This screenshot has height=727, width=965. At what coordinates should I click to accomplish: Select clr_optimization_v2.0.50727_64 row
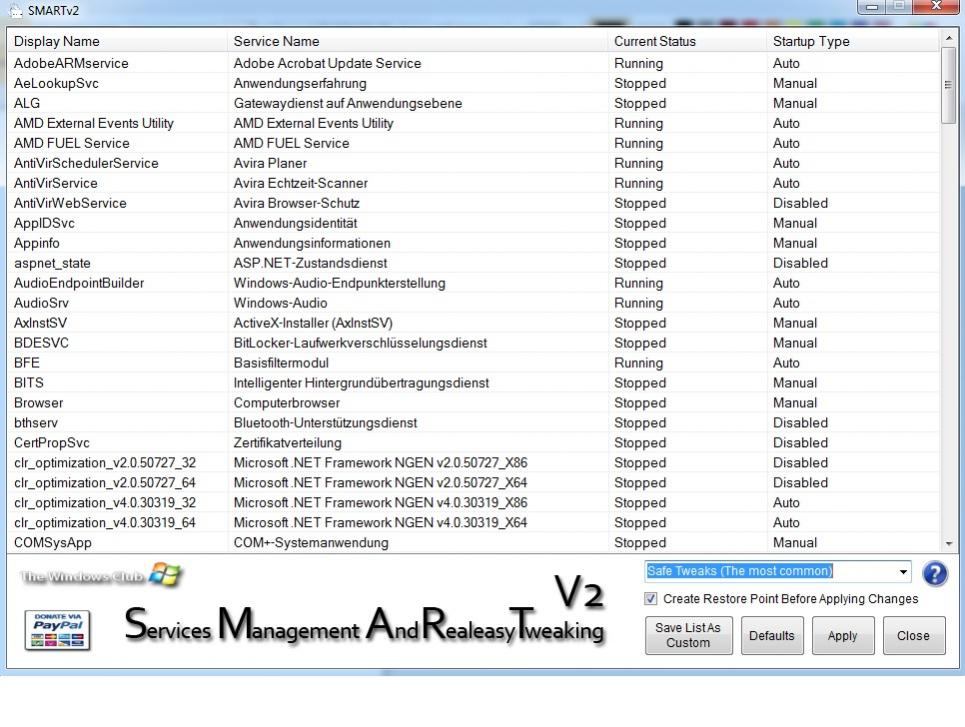473,483
